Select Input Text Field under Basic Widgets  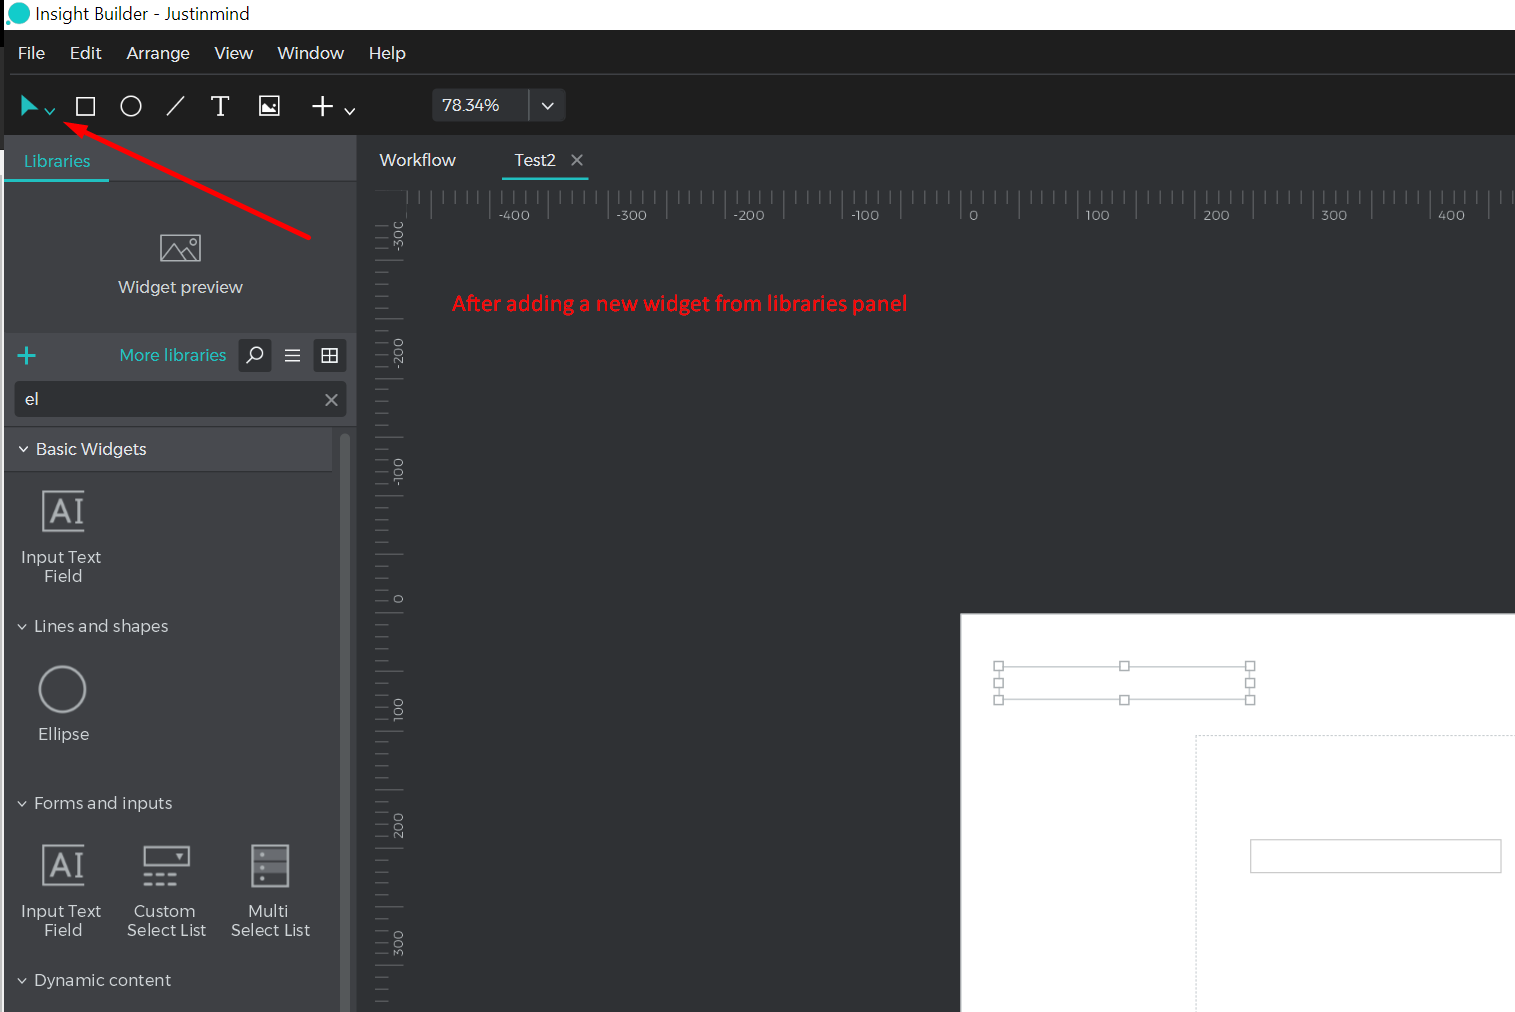pos(62,537)
